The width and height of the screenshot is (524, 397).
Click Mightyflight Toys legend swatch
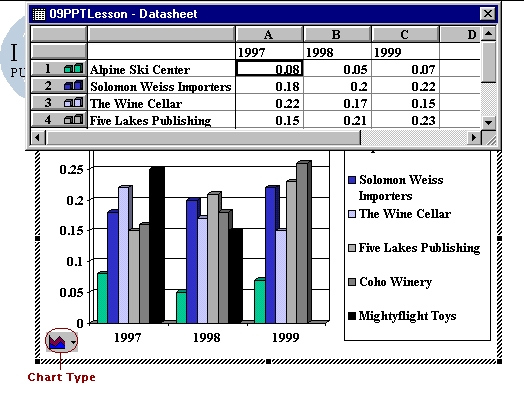click(x=352, y=316)
